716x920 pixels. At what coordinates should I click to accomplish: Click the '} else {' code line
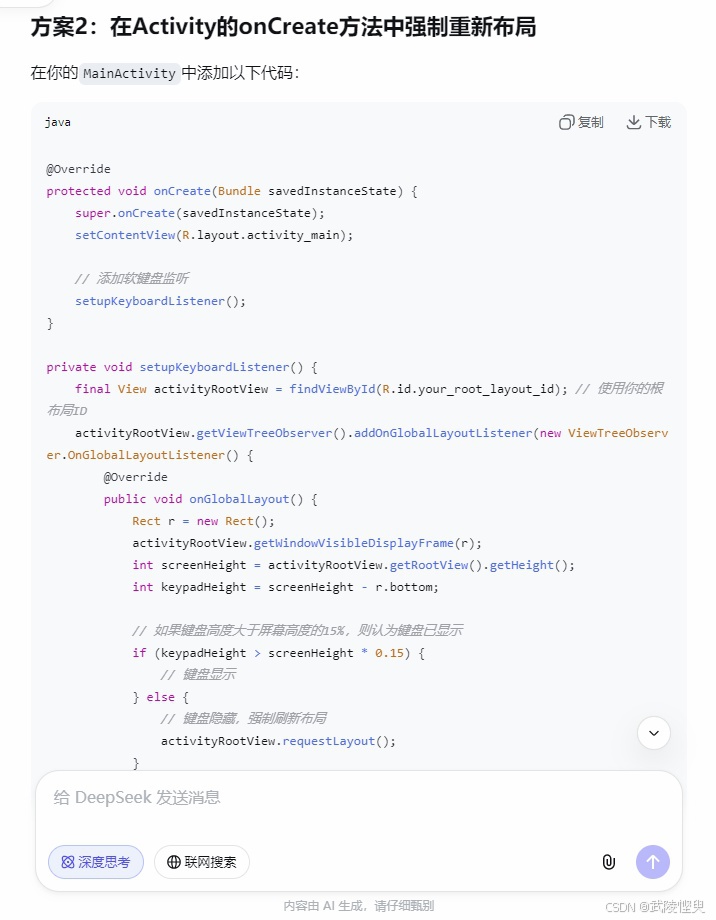(161, 697)
